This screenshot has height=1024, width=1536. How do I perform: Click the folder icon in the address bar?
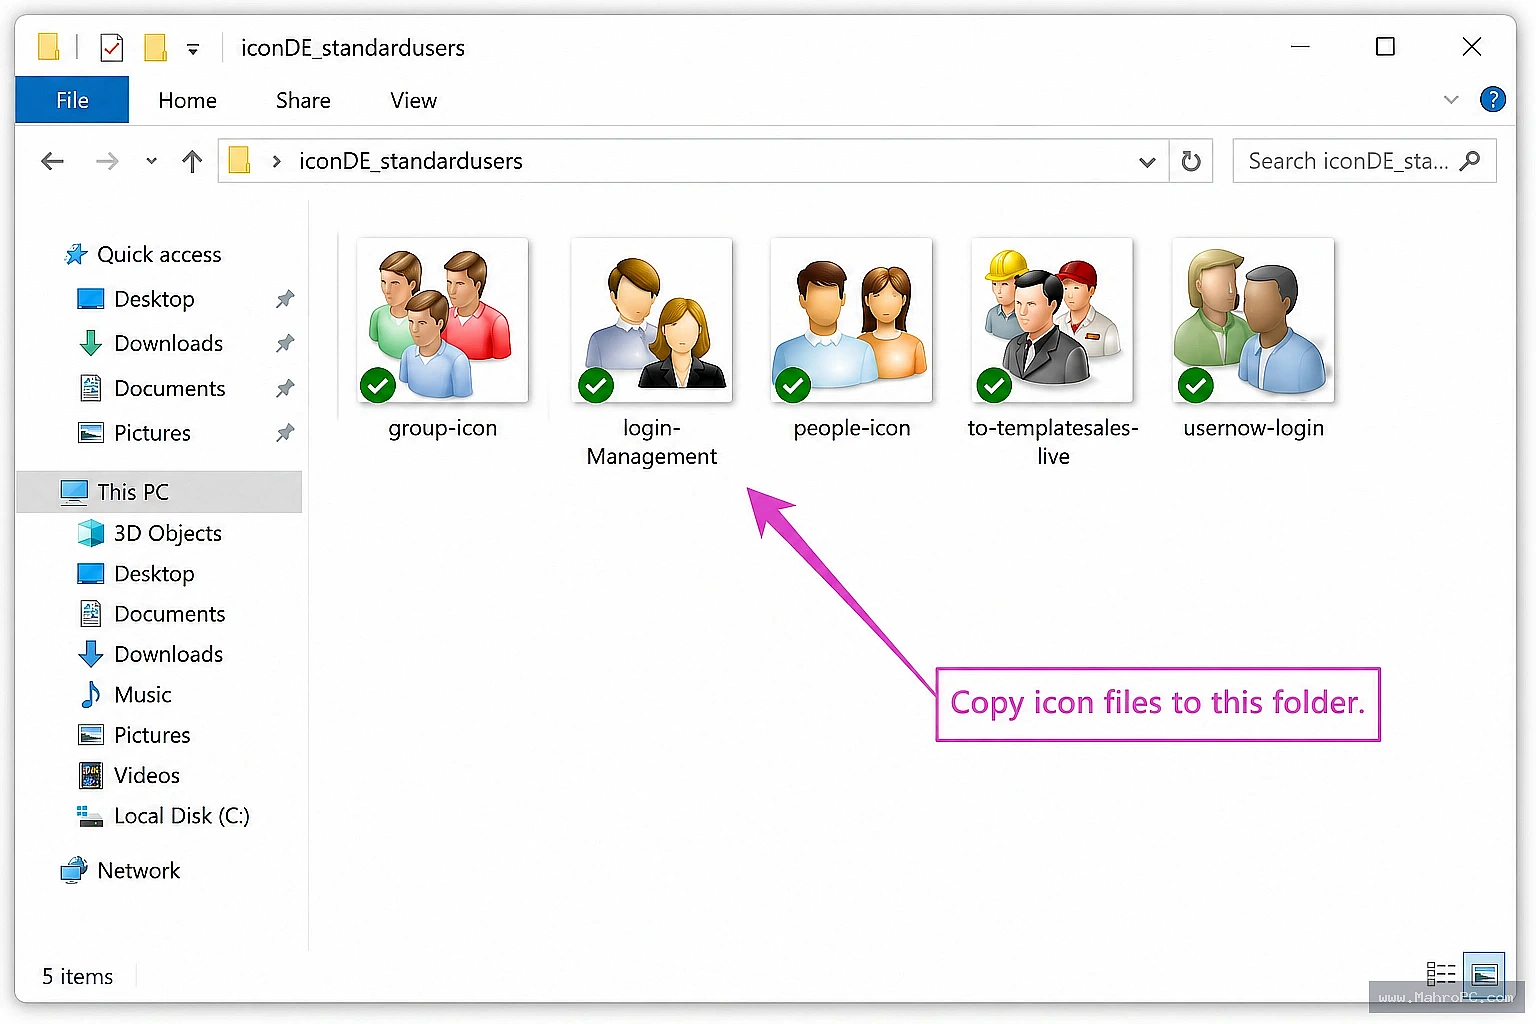coord(240,161)
